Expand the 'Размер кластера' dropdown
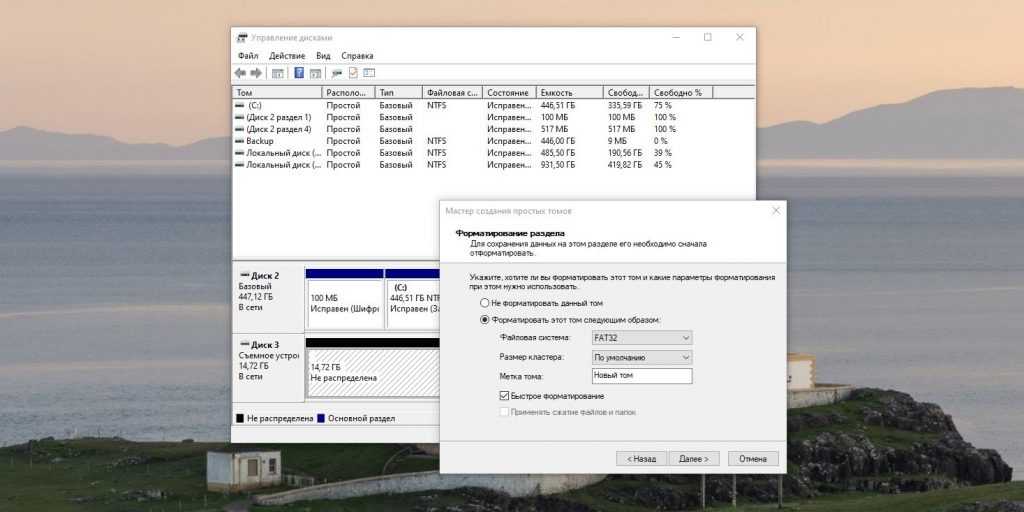1024x512 pixels. (642, 357)
